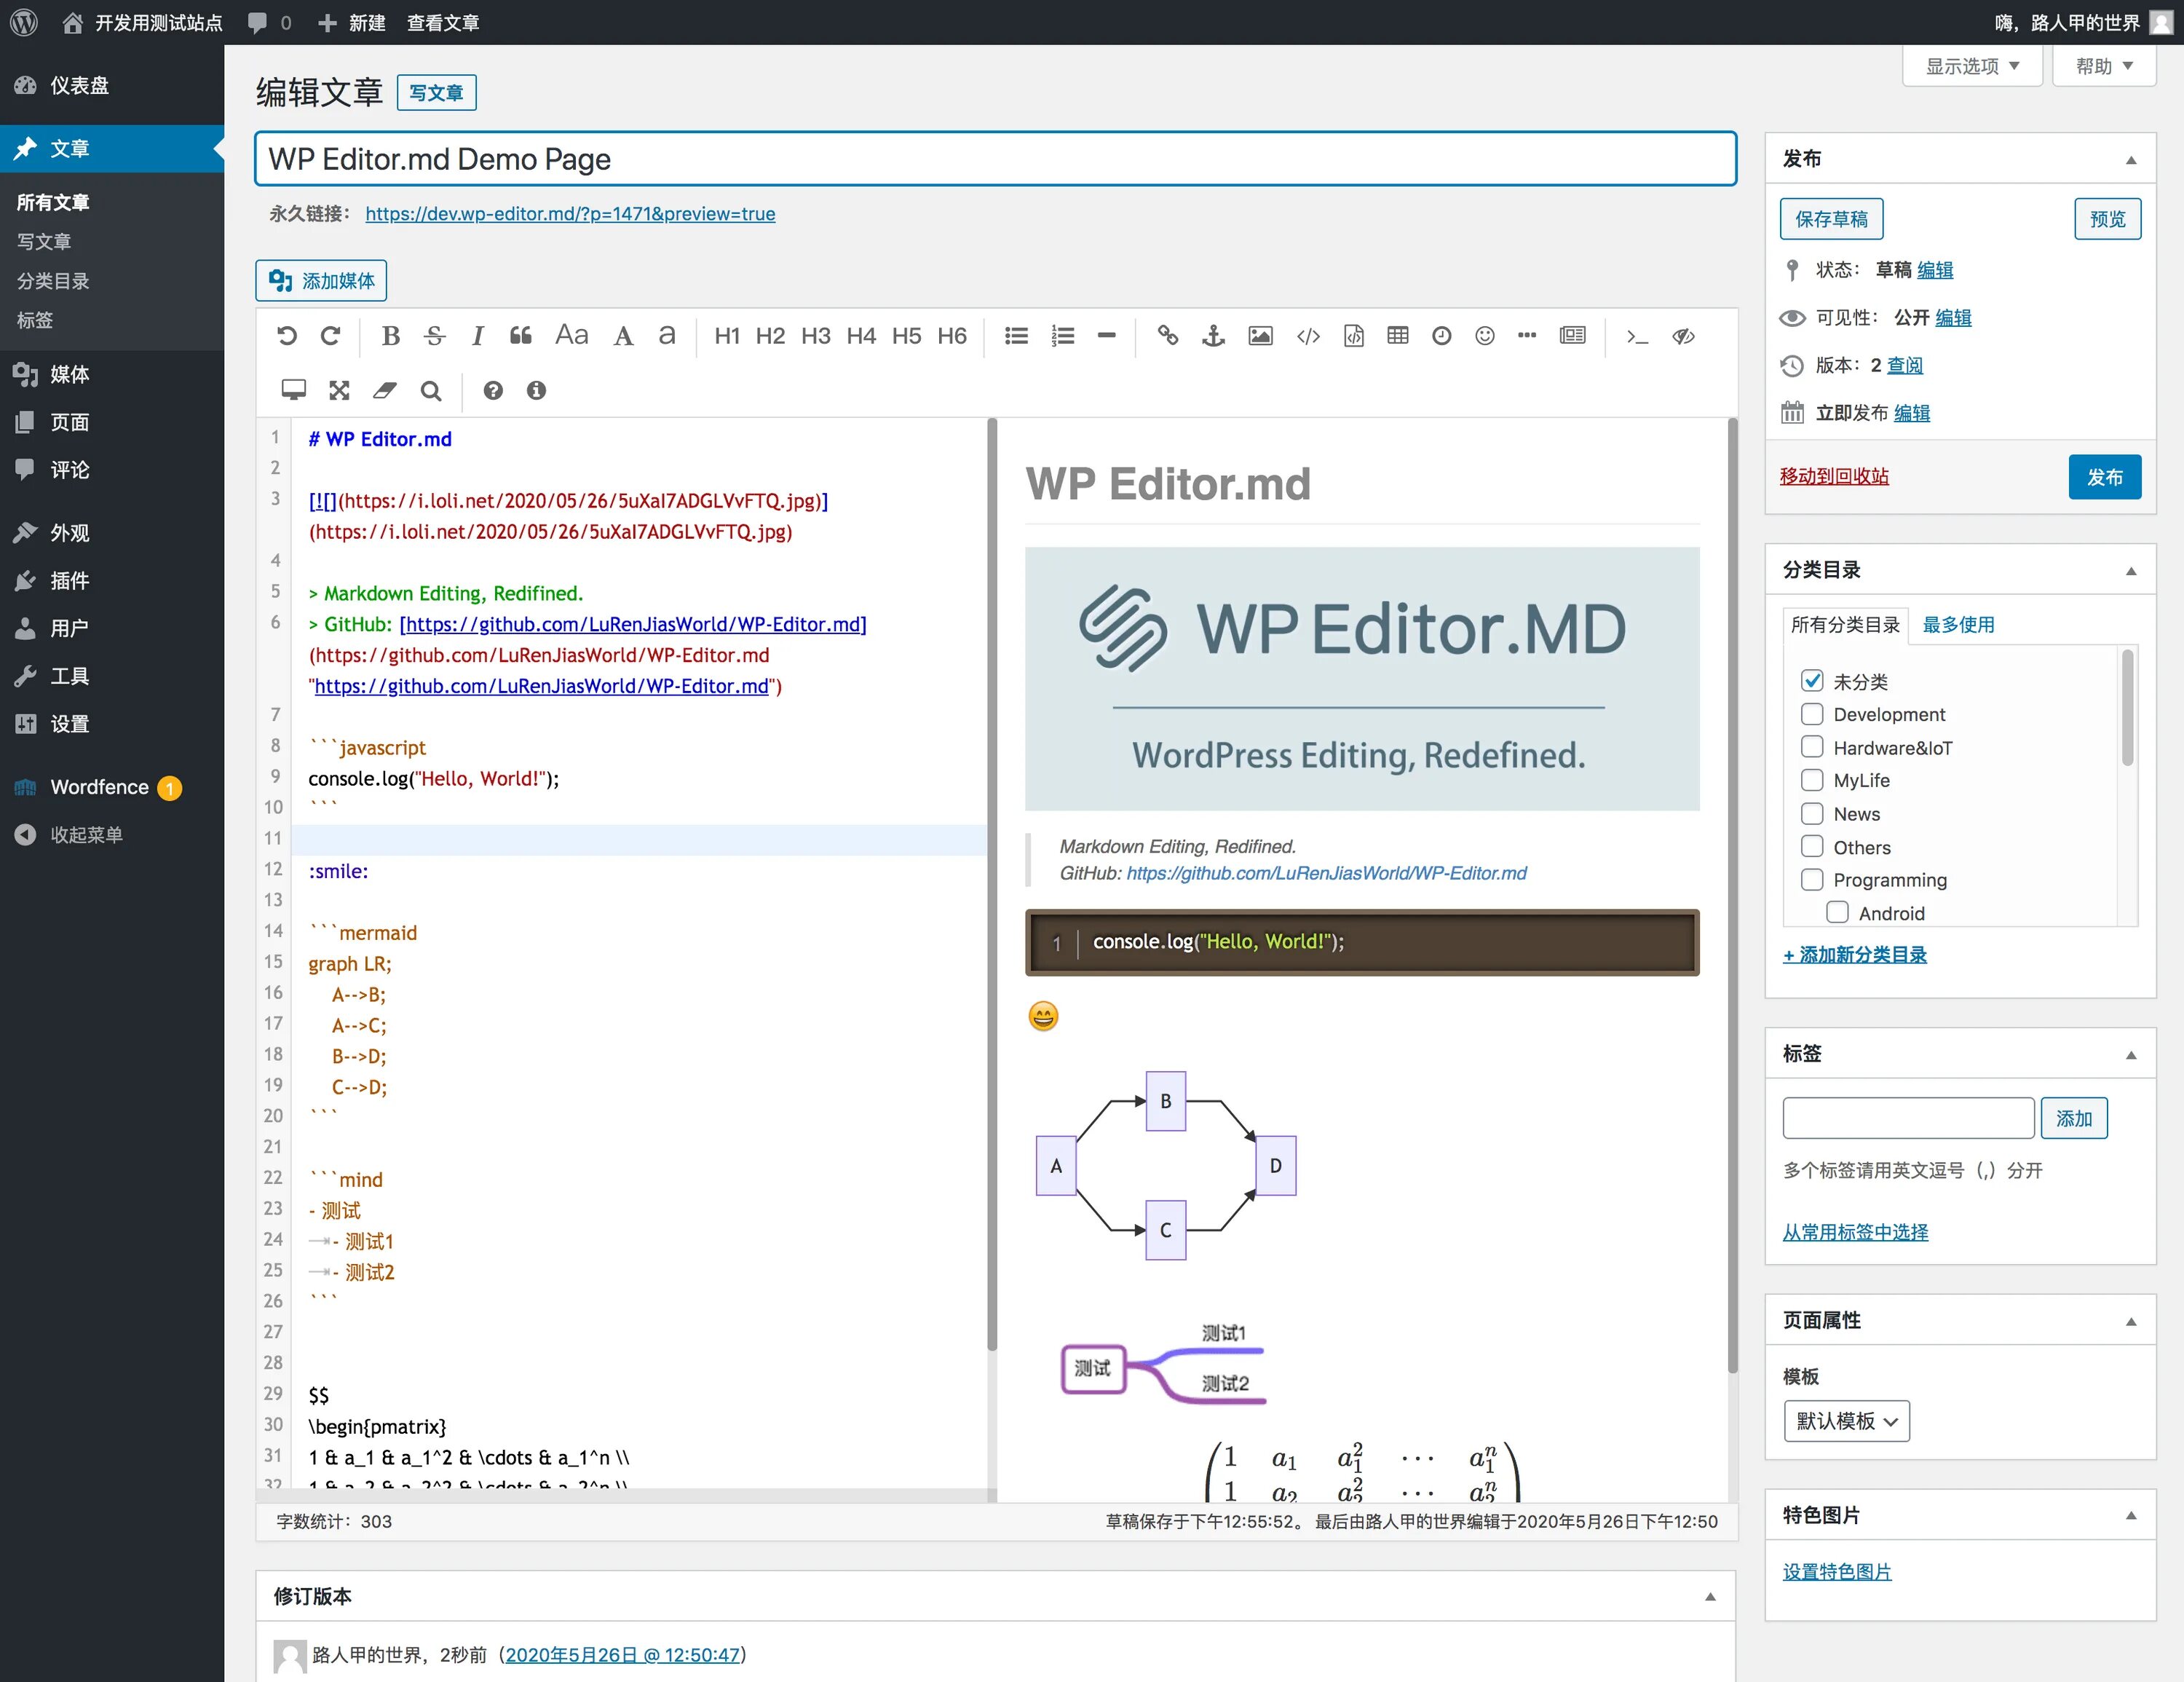
Task: Collapse the 发布 publish panel
Action: [2130, 159]
